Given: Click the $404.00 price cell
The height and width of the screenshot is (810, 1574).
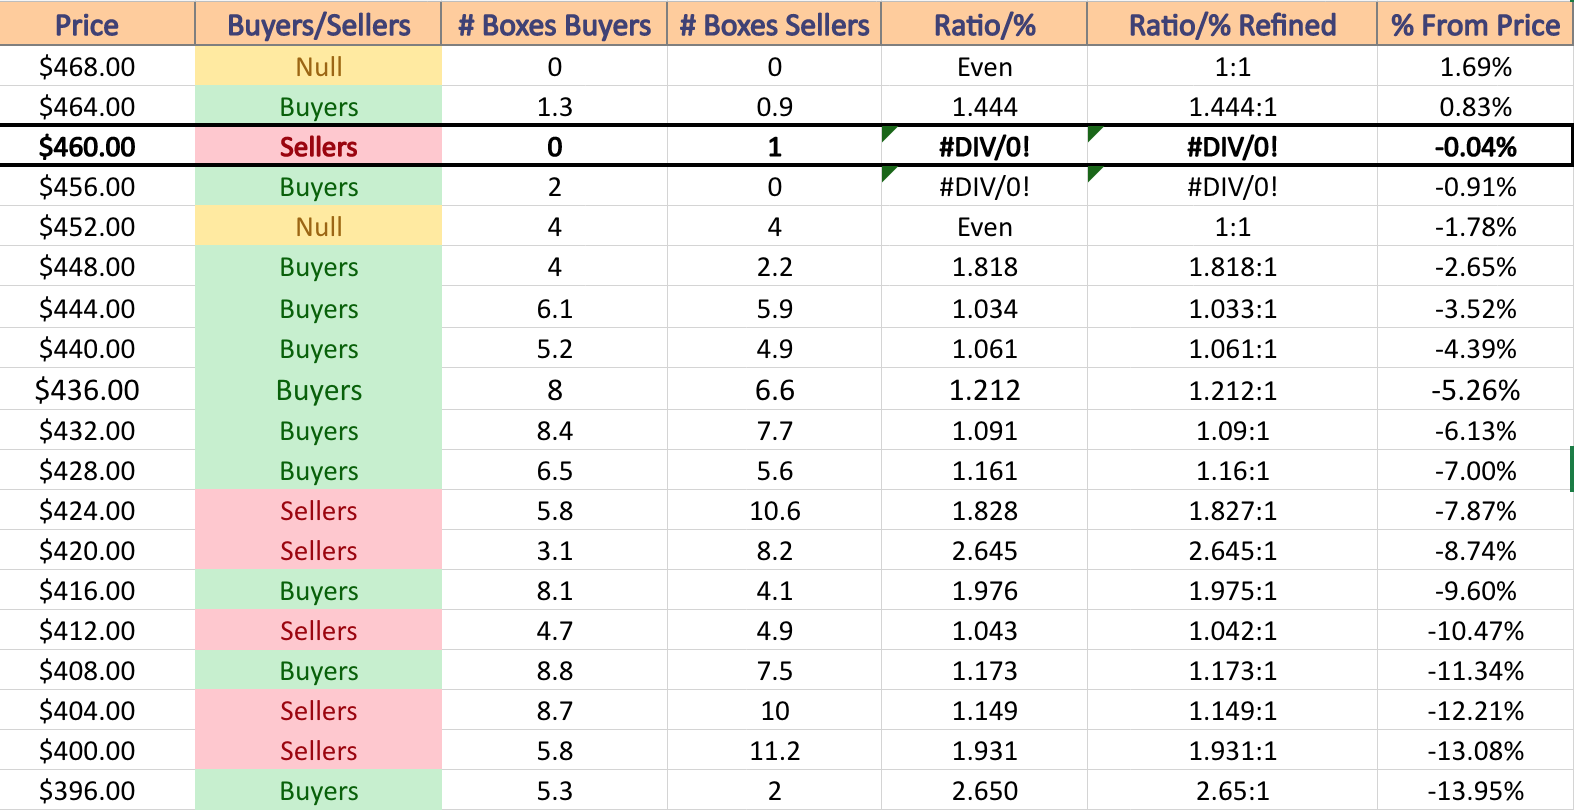Looking at the screenshot, I should (x=97, y=710).
